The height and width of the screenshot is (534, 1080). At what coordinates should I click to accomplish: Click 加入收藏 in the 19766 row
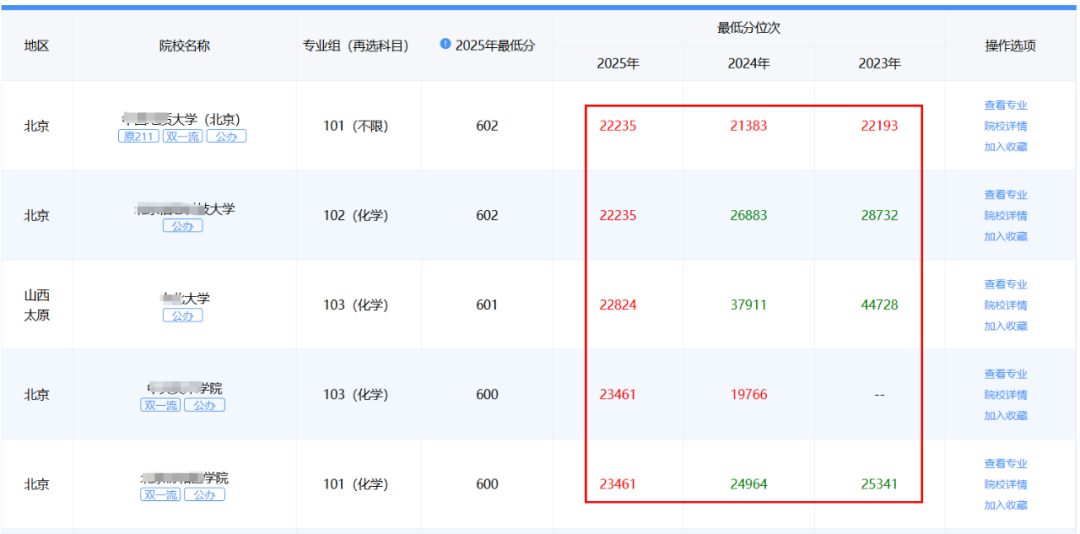tap(1006, 415)
